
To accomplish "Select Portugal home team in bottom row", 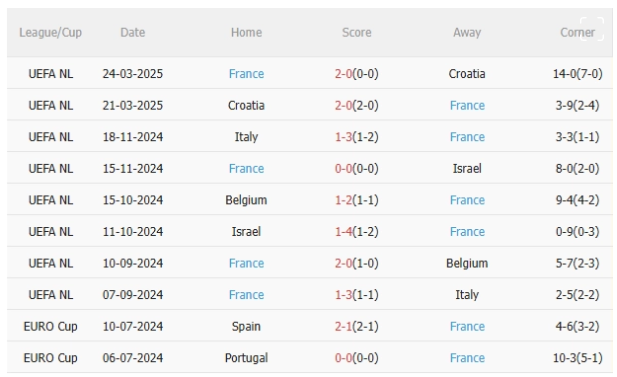I will click(x=246, y=358).
